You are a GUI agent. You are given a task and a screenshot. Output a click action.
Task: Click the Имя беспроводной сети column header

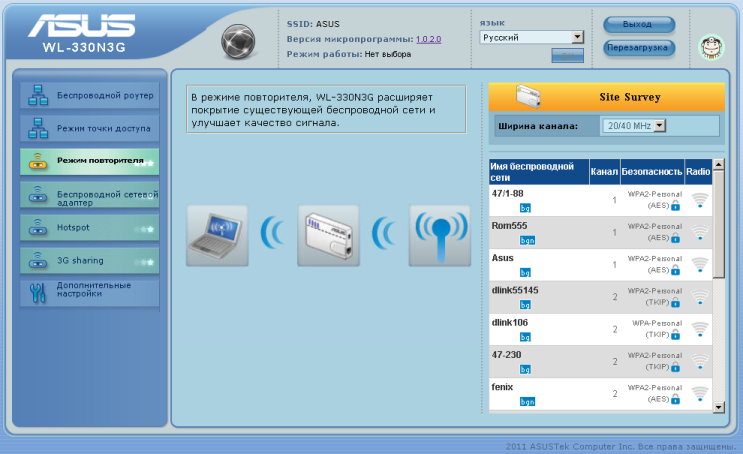click(x=539, y=172)
